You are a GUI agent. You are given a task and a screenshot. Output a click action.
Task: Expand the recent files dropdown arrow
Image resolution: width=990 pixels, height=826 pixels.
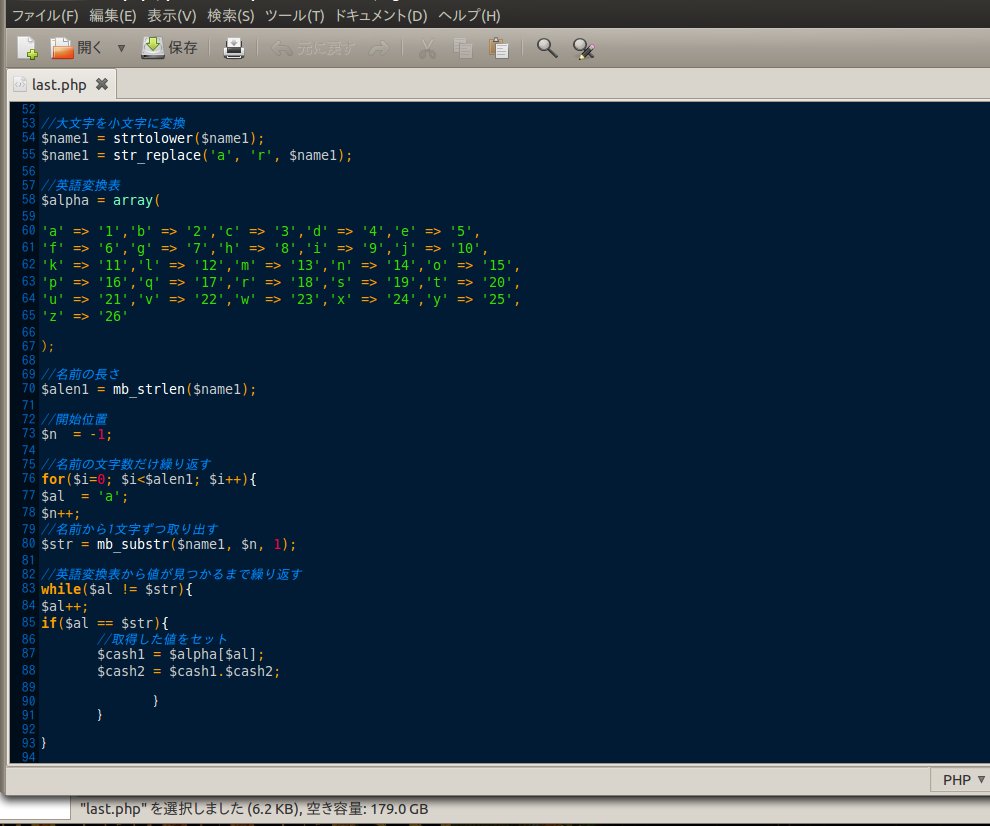point(121,48)
